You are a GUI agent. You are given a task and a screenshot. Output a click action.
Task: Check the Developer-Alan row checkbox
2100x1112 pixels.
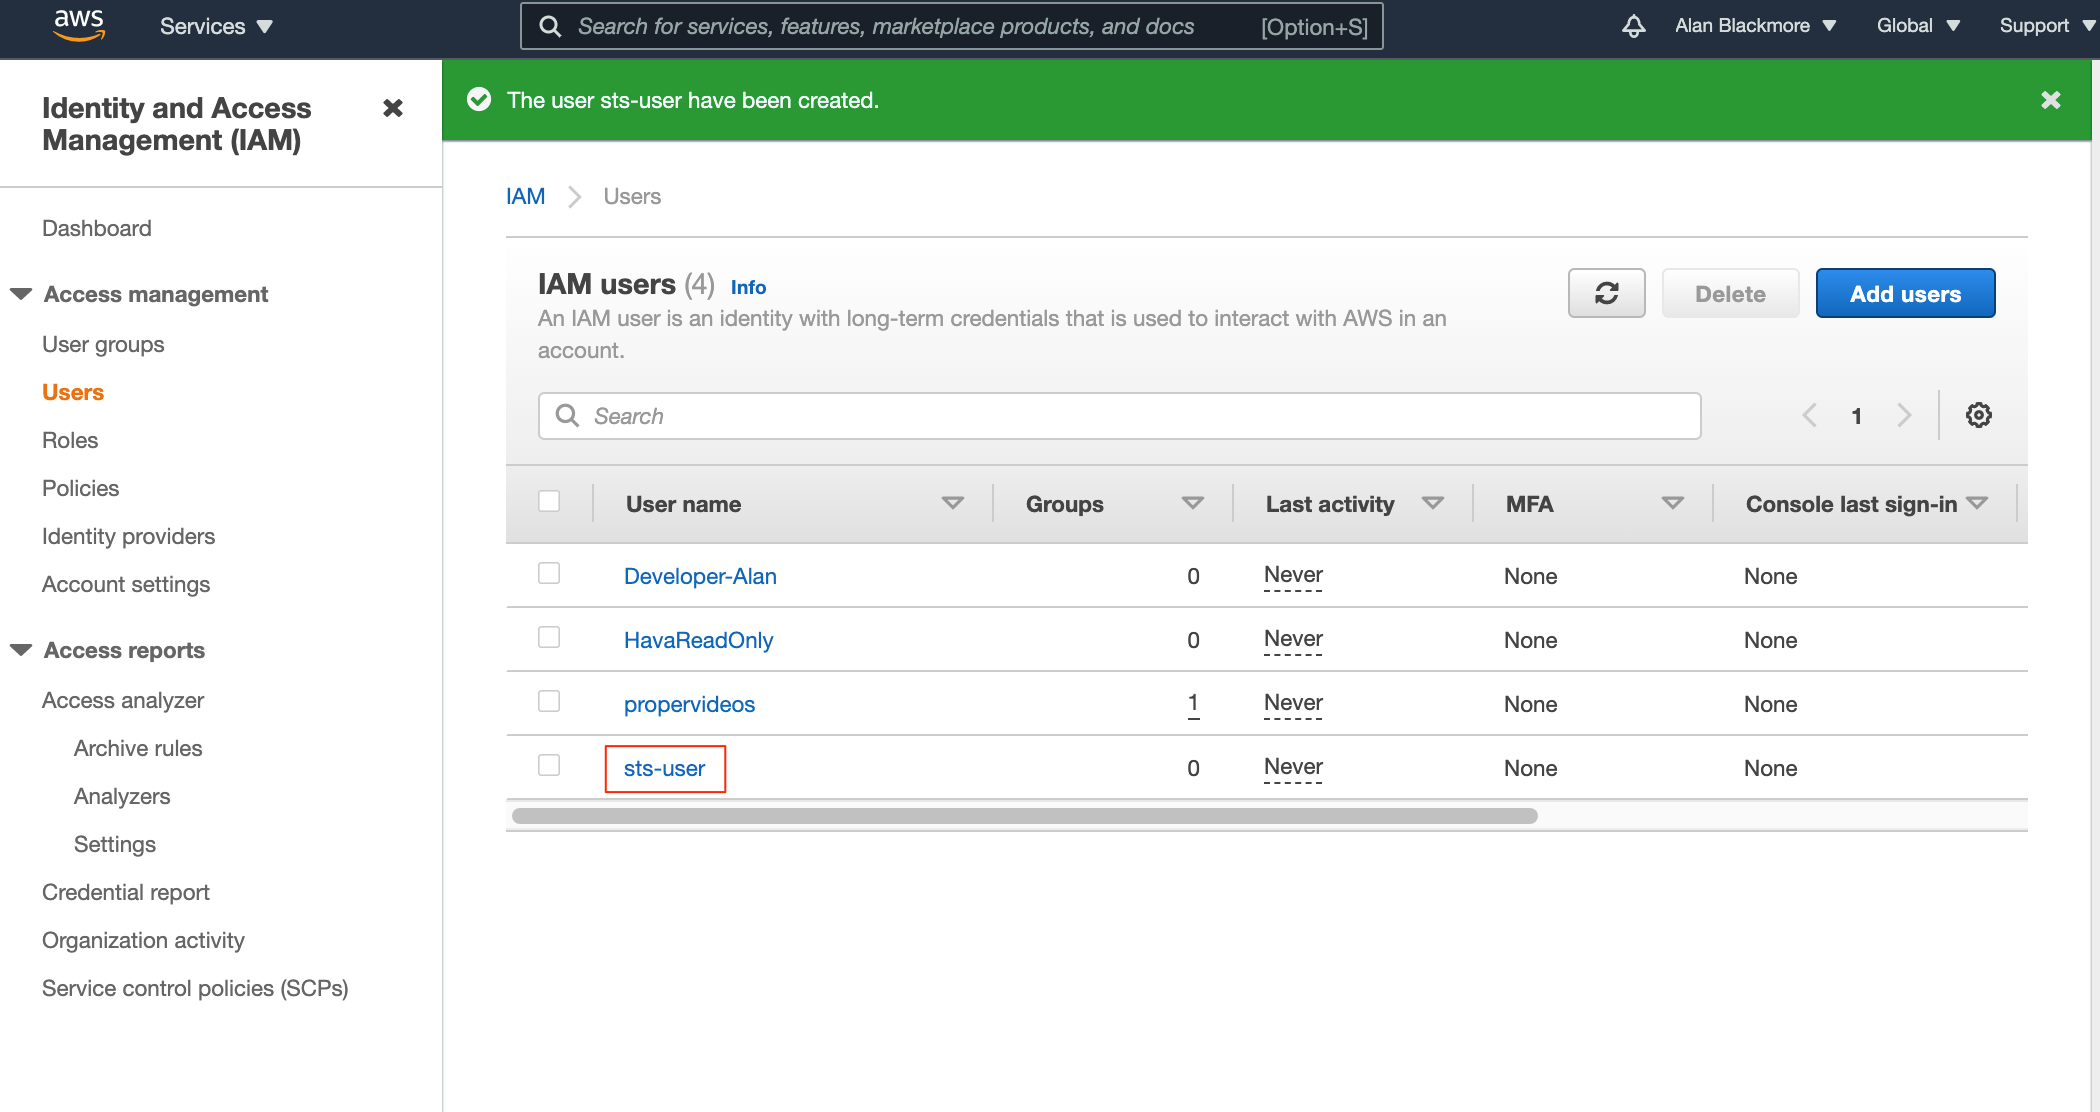[x=549, y=573]
